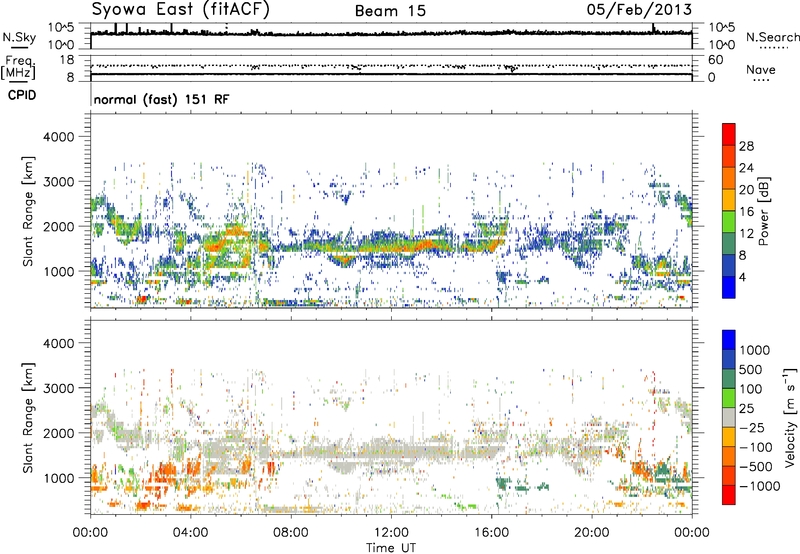The height and width of the screenshot is (554, 800).
Task: Click the '60' Nave axis tick label
Action: [x=715, y=60]
